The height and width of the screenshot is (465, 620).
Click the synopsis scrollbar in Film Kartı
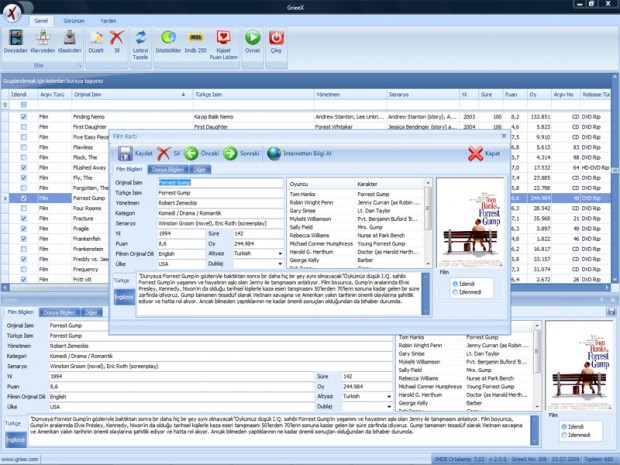pyautogui.click(x=425, y=293)
